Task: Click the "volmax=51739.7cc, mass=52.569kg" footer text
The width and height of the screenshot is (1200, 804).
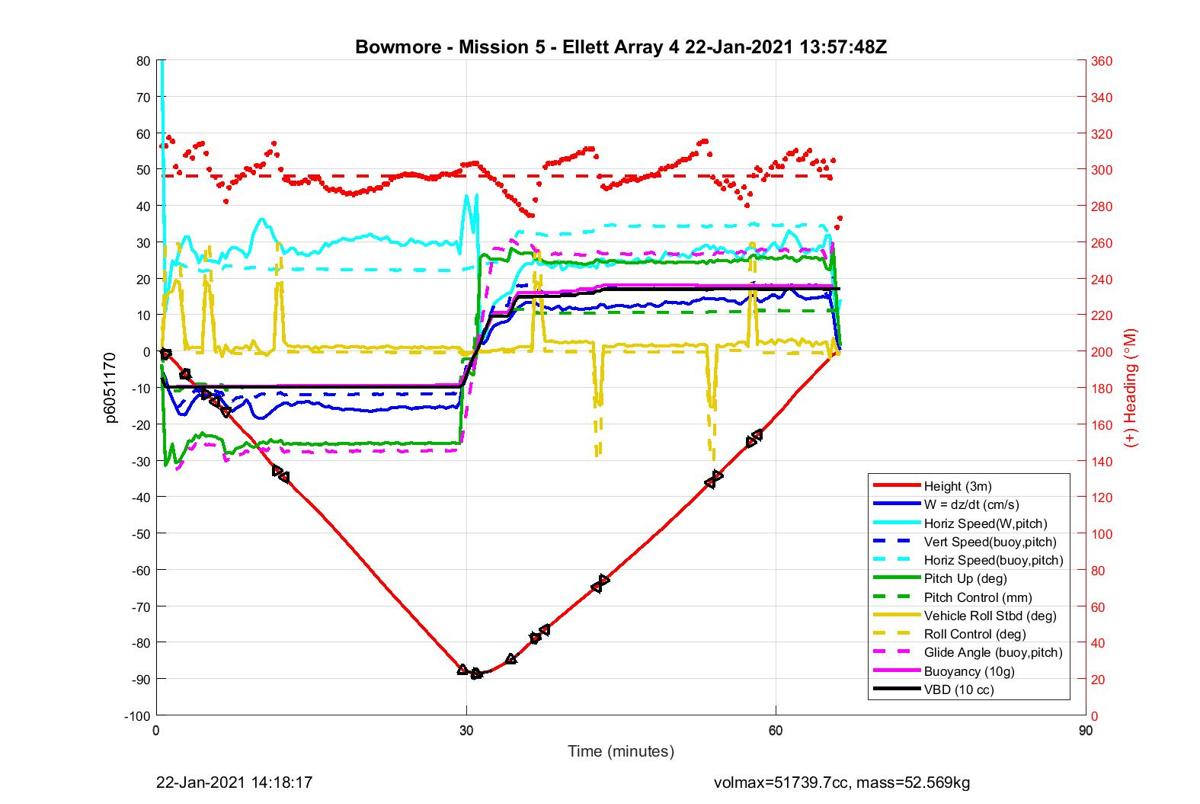Action: point(841,783)
